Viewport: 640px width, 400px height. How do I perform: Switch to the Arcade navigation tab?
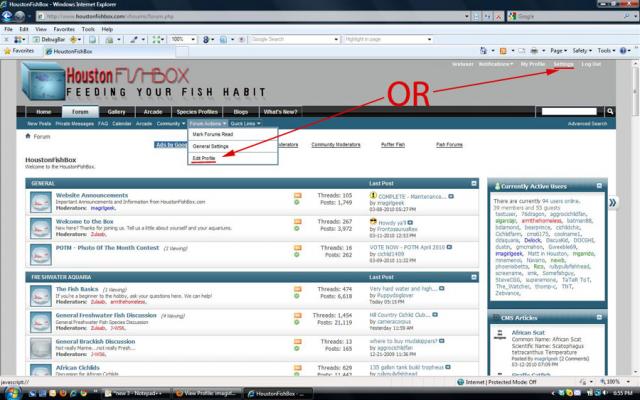coord(153,111)
